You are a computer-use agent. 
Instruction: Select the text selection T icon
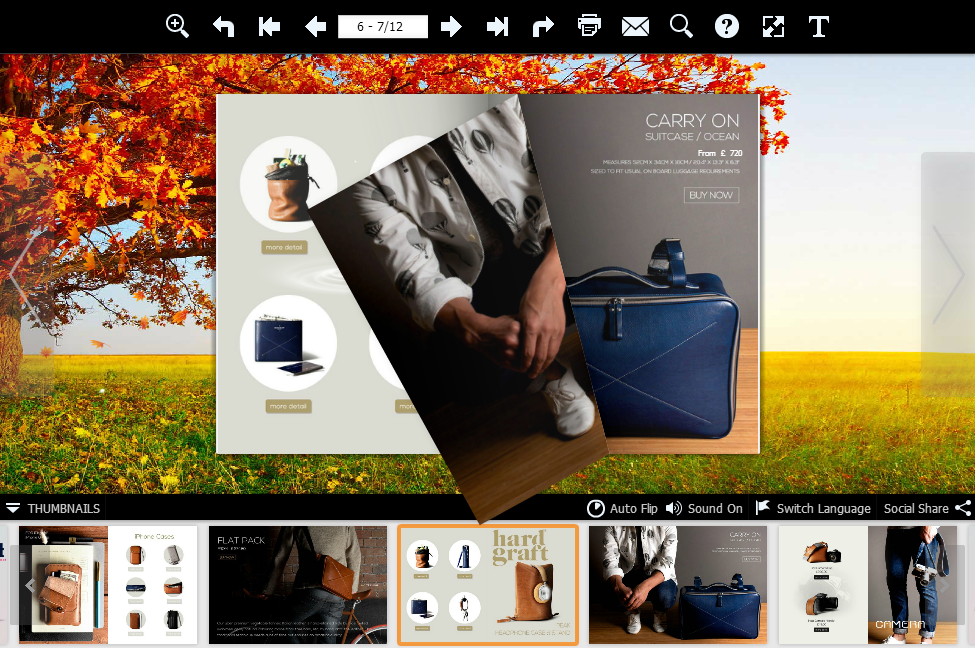818,26
